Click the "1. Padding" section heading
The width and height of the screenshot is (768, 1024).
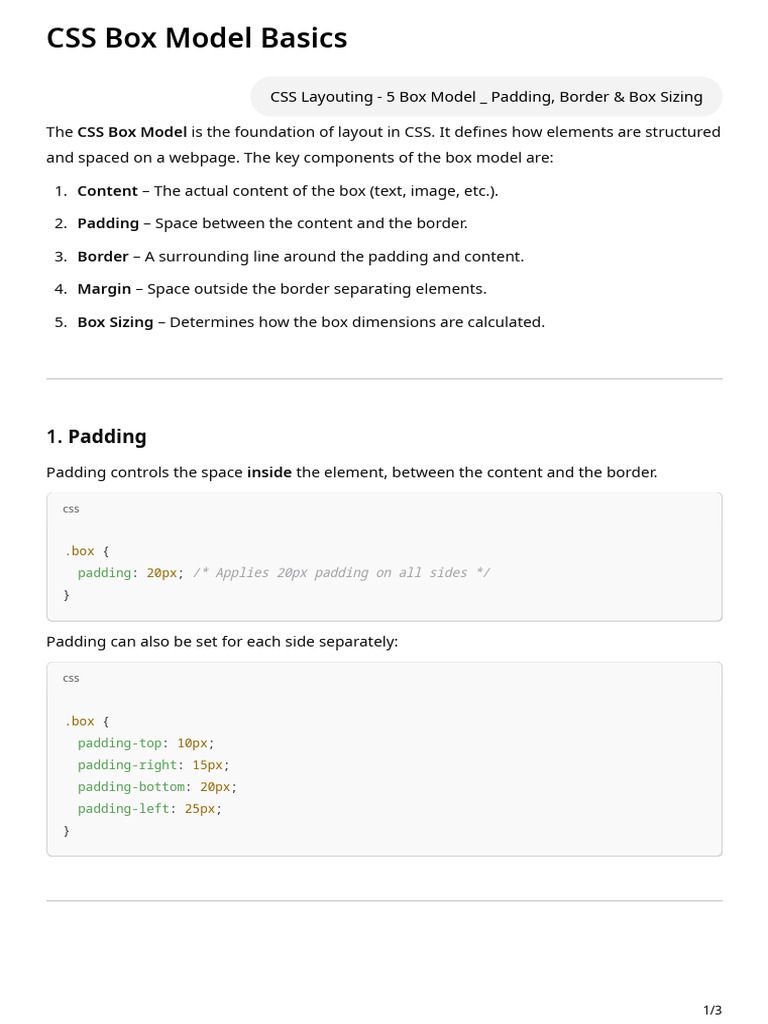96,436
